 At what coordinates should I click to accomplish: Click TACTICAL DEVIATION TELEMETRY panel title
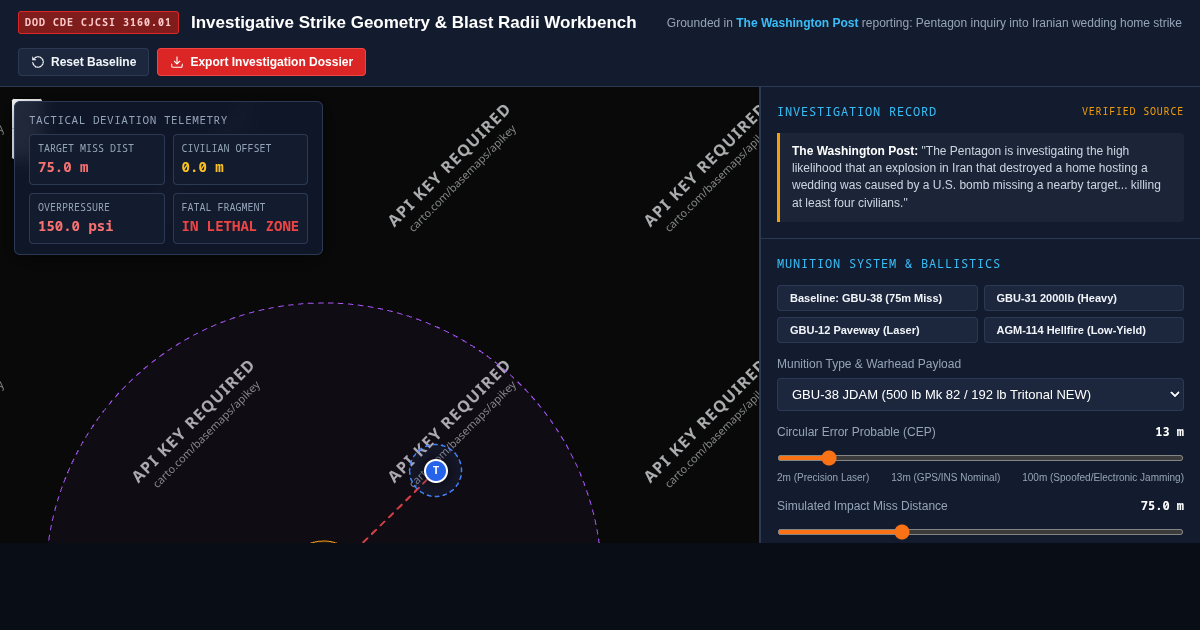coord(128,120)
